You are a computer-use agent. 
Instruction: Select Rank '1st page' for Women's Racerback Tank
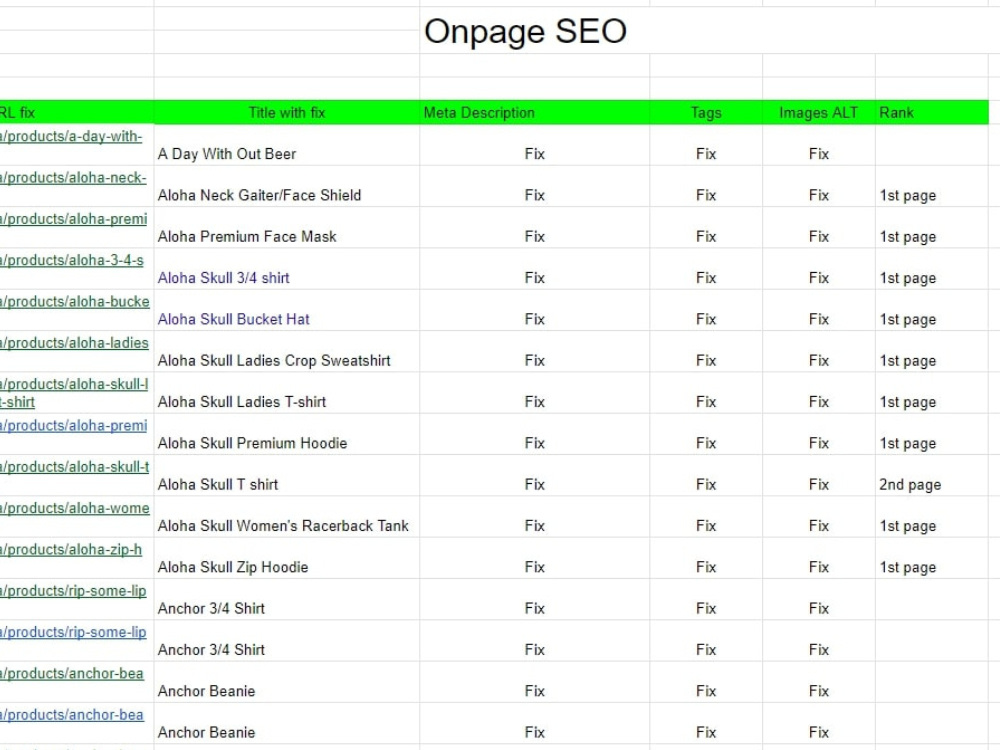click(932, 518)
